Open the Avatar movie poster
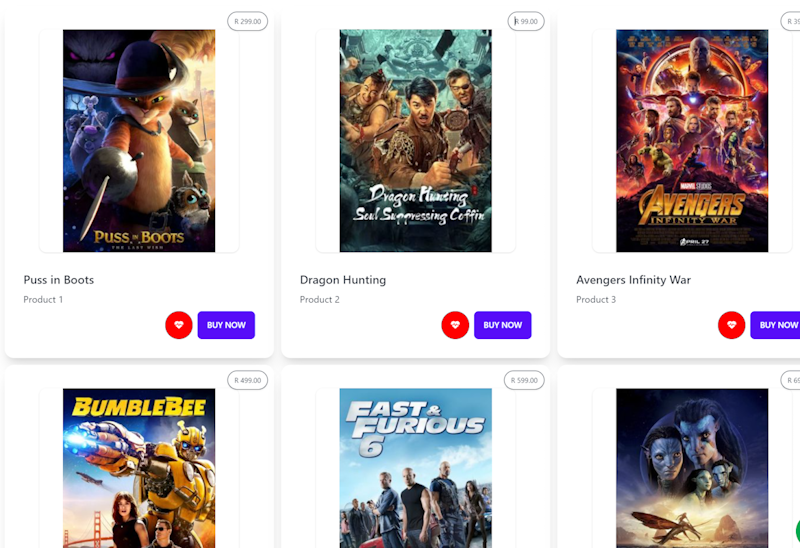 coord(692,468)
